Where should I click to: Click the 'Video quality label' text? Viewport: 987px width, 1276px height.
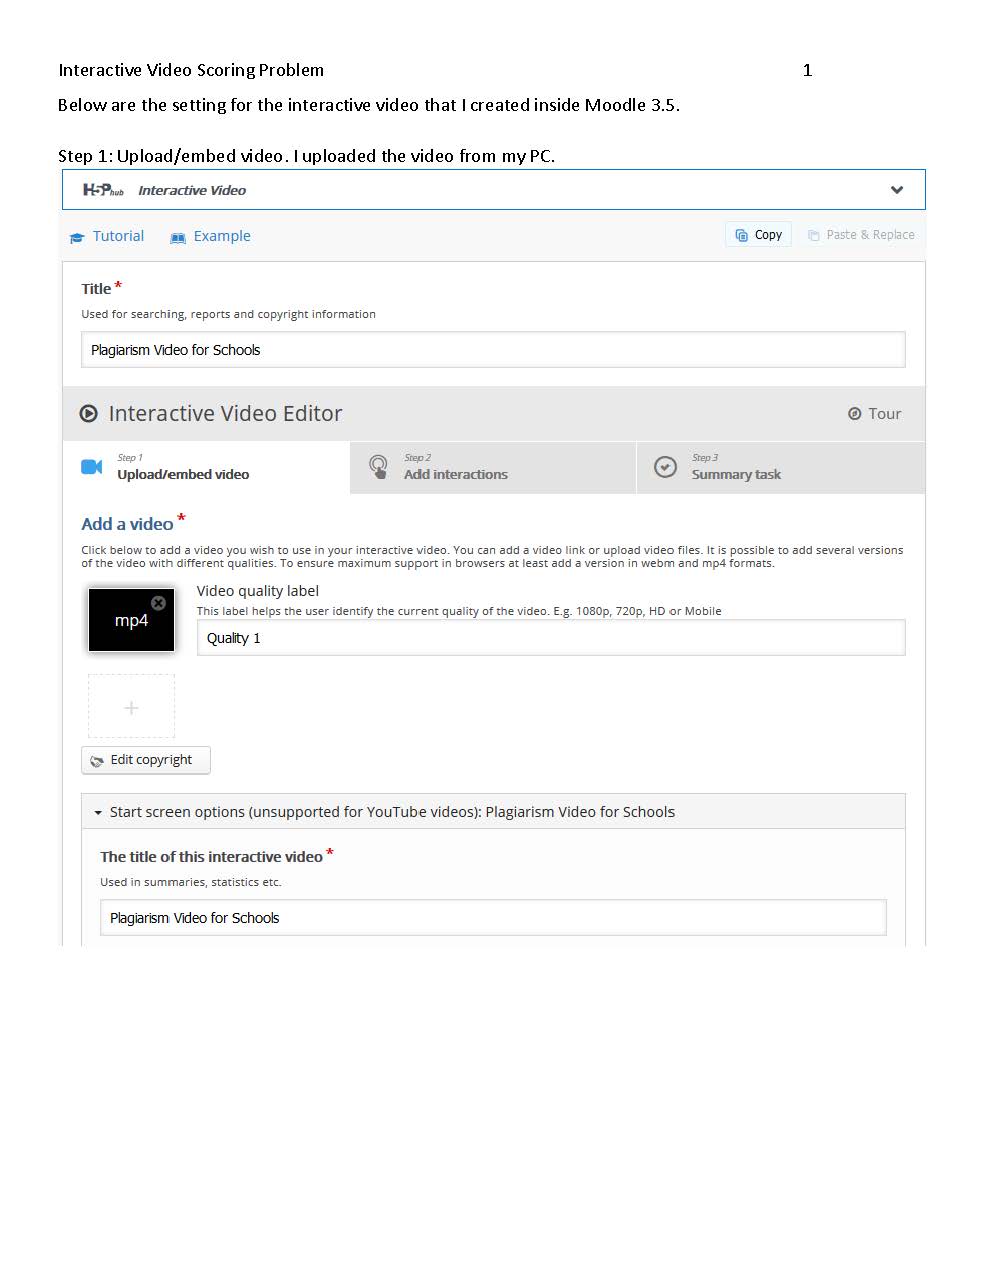(258, 591)
